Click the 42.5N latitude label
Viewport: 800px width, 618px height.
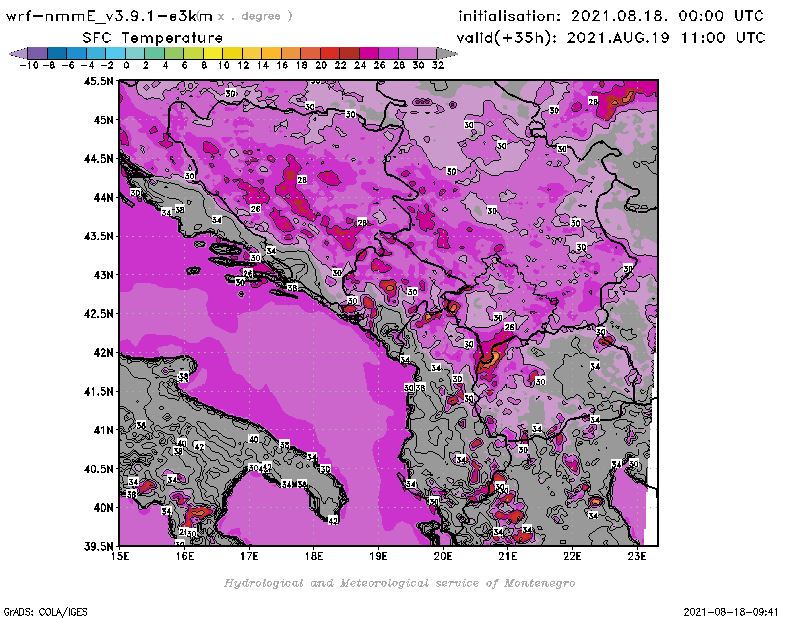point(98,314)
